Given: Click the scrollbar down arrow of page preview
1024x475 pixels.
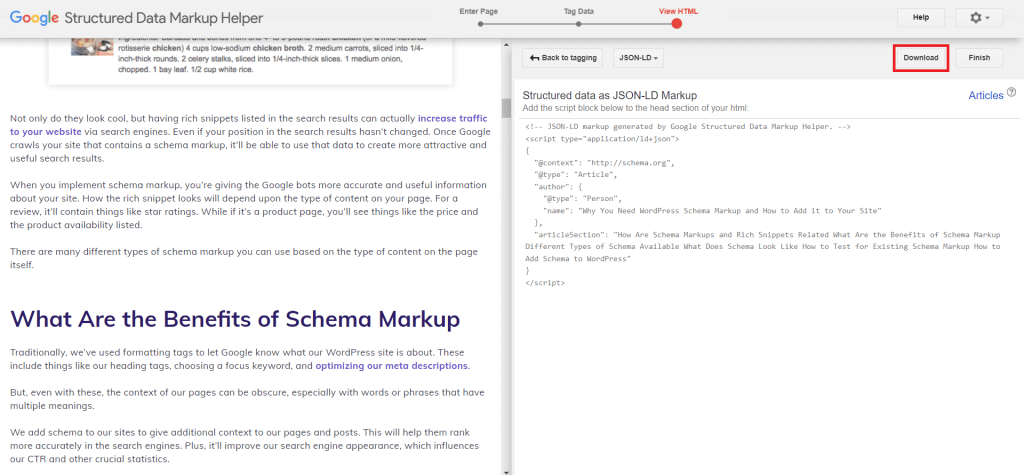Looking at the screenshot, I should point(506,470).
